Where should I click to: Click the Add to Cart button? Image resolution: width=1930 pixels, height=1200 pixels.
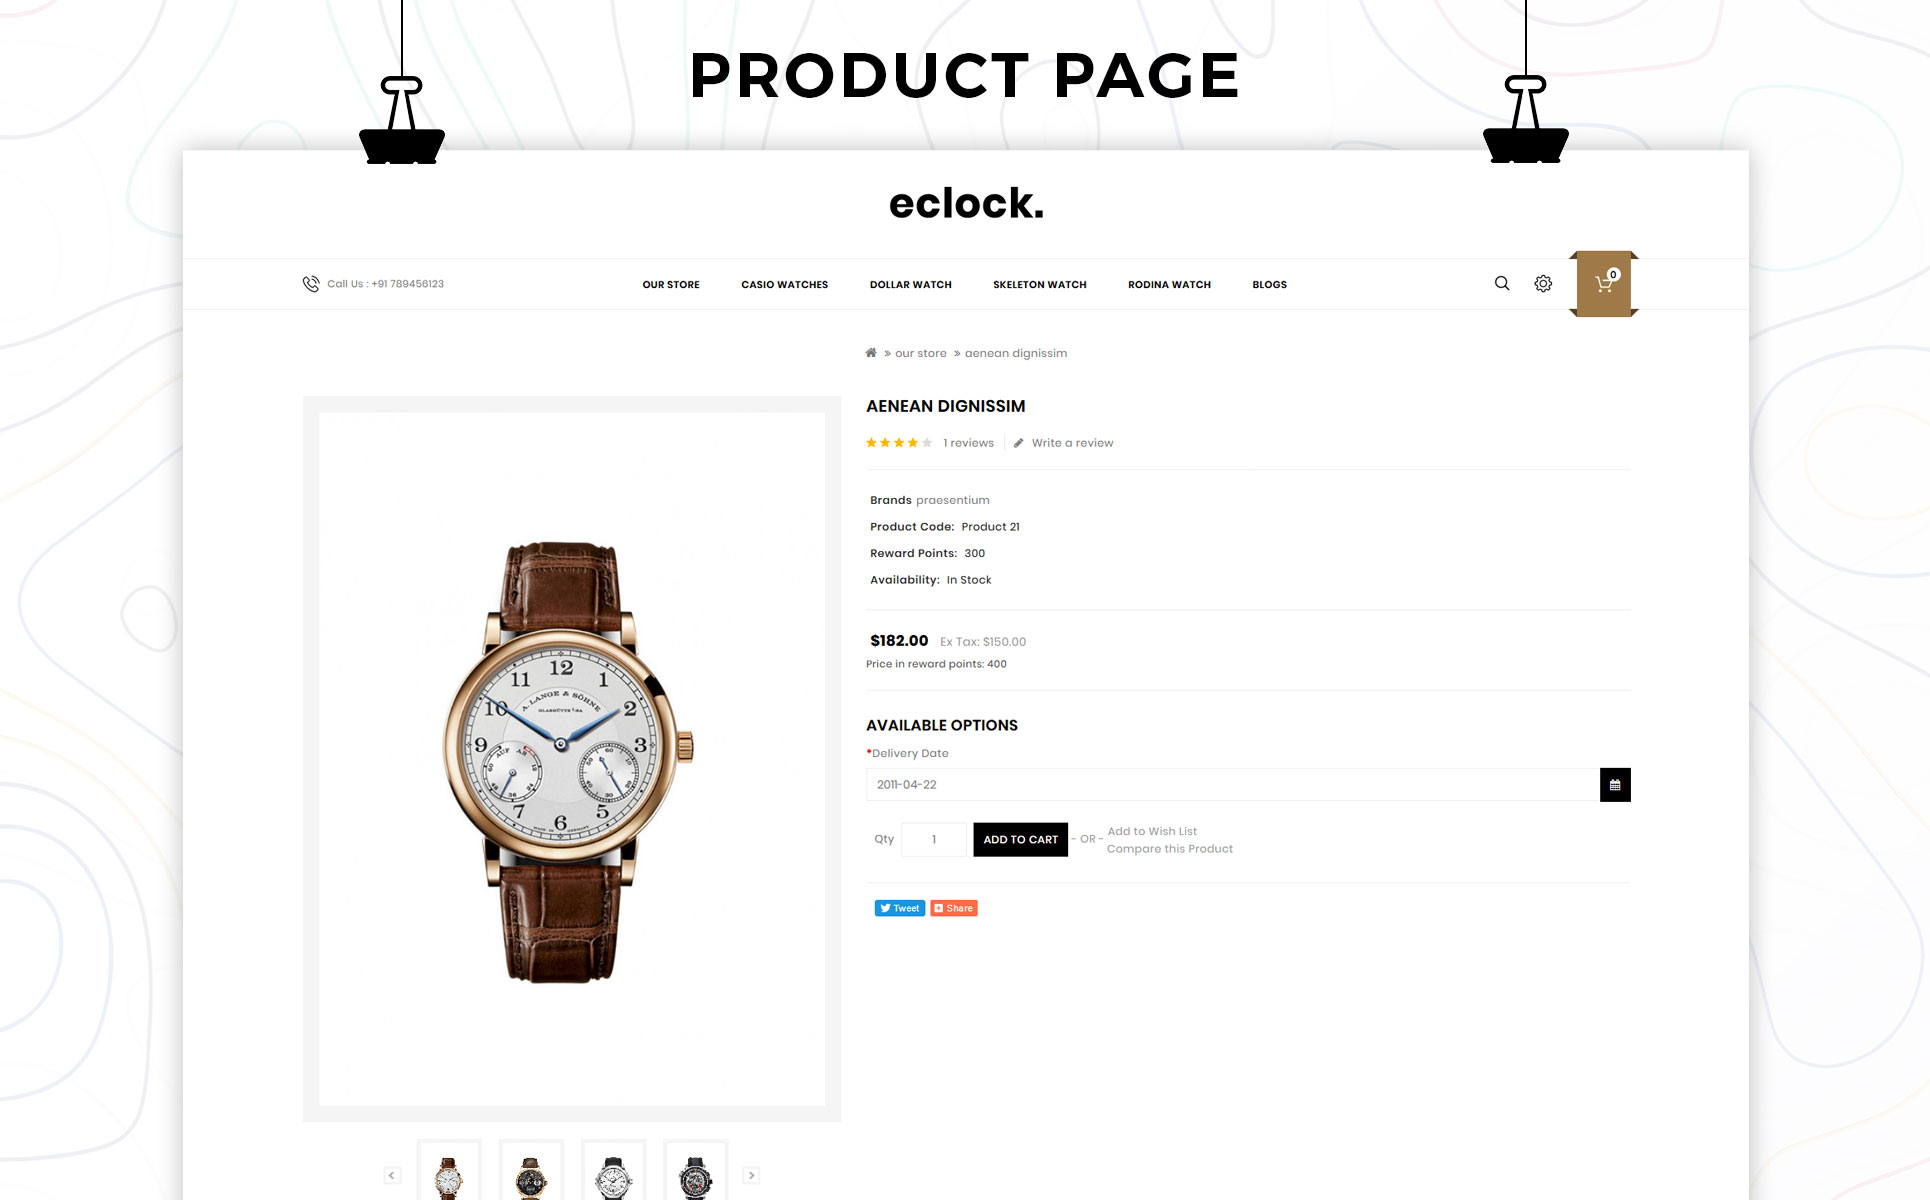(1020, 840)
